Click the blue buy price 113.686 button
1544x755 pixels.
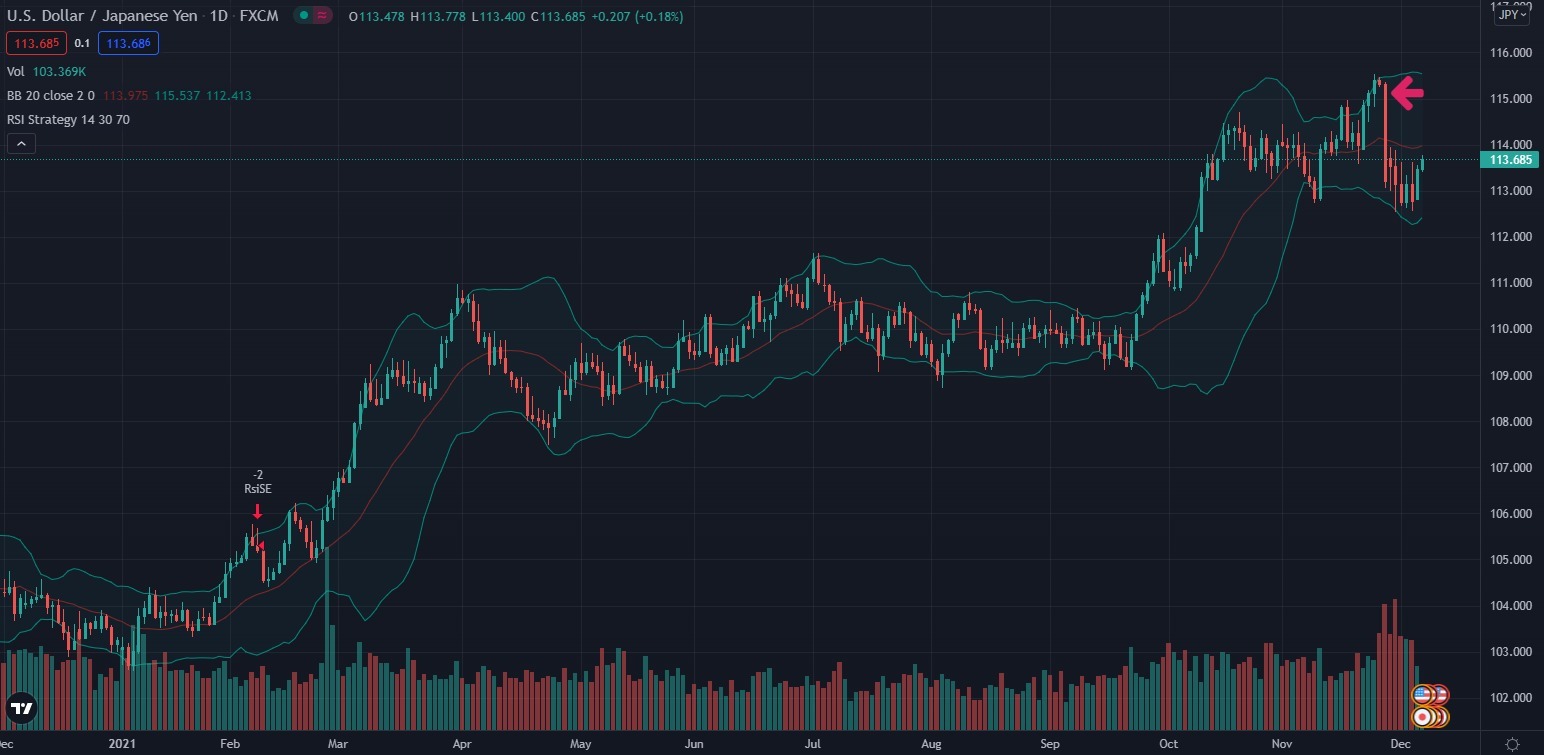coord(128,43)
